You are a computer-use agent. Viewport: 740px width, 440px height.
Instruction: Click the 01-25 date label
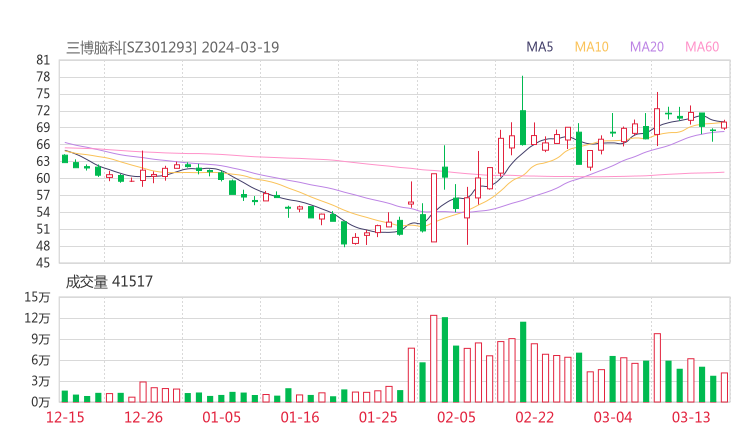(x=378, y=417)
